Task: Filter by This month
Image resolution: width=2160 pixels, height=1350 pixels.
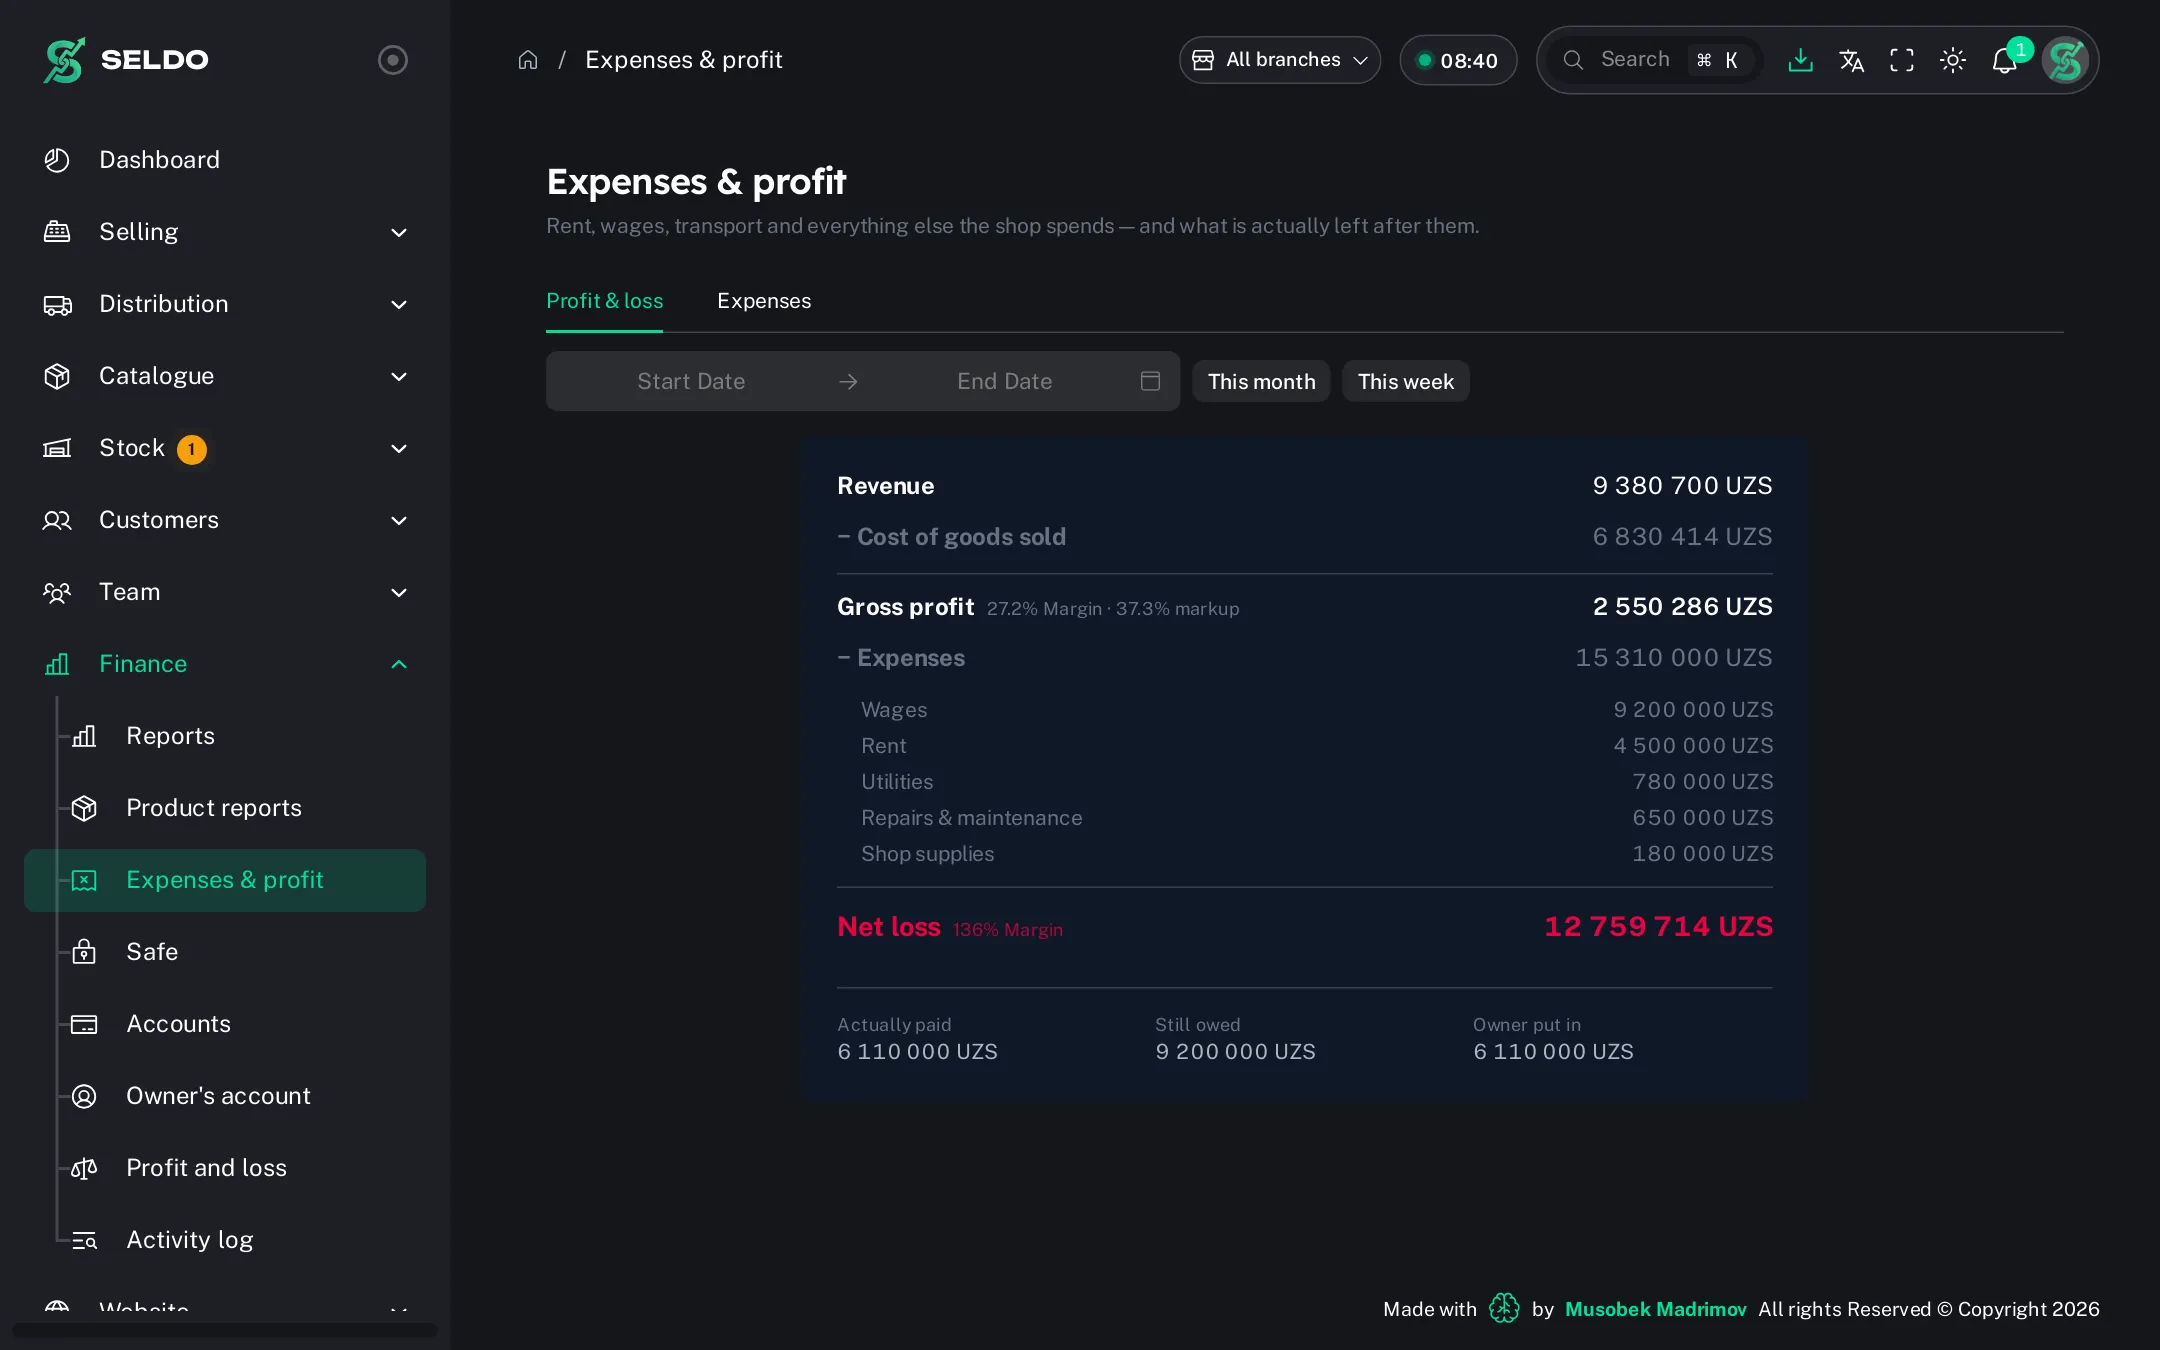Action: pos(1261,381)
